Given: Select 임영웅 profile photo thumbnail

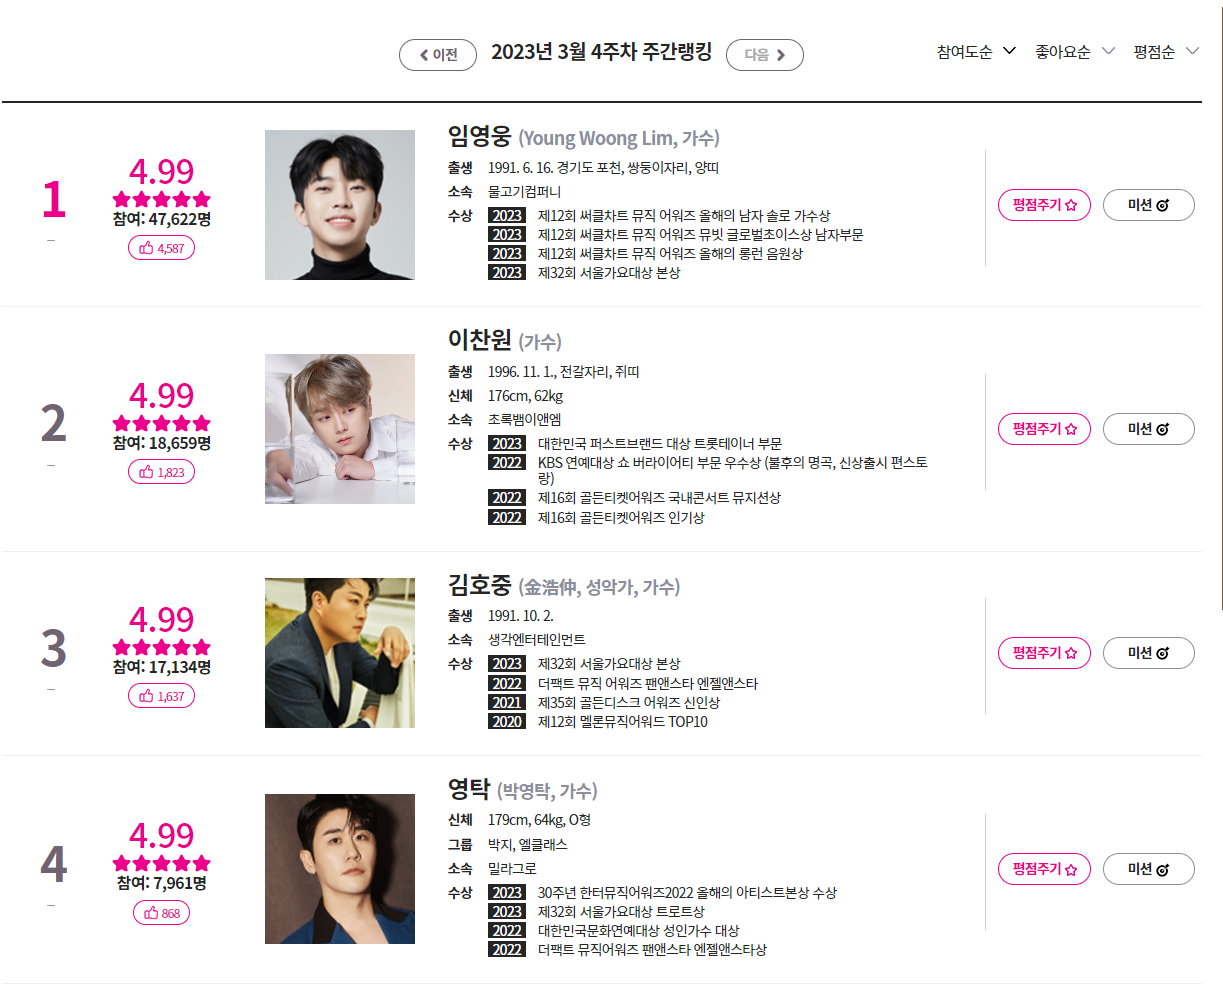Looking at the screenshot, I should click(x=340, y=205).
